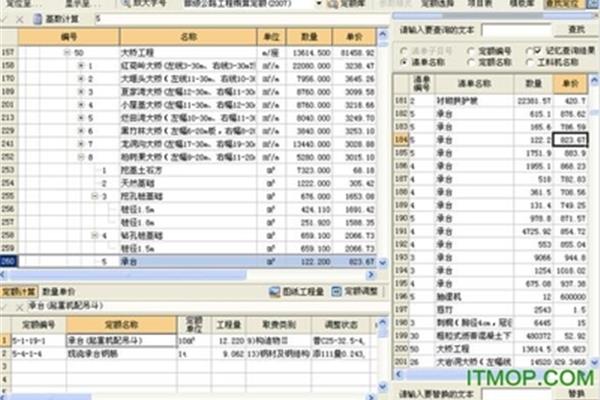Click the checkmark icon before 承台(起重机配吊斗)
Viewport: 600px width, 400px height.
[x=4, y=306]
